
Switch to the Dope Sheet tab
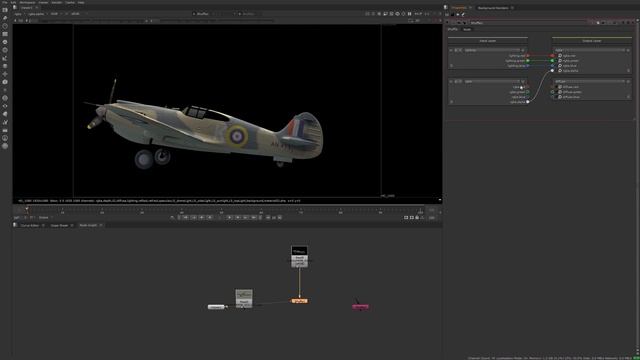[x=60, y=225]
